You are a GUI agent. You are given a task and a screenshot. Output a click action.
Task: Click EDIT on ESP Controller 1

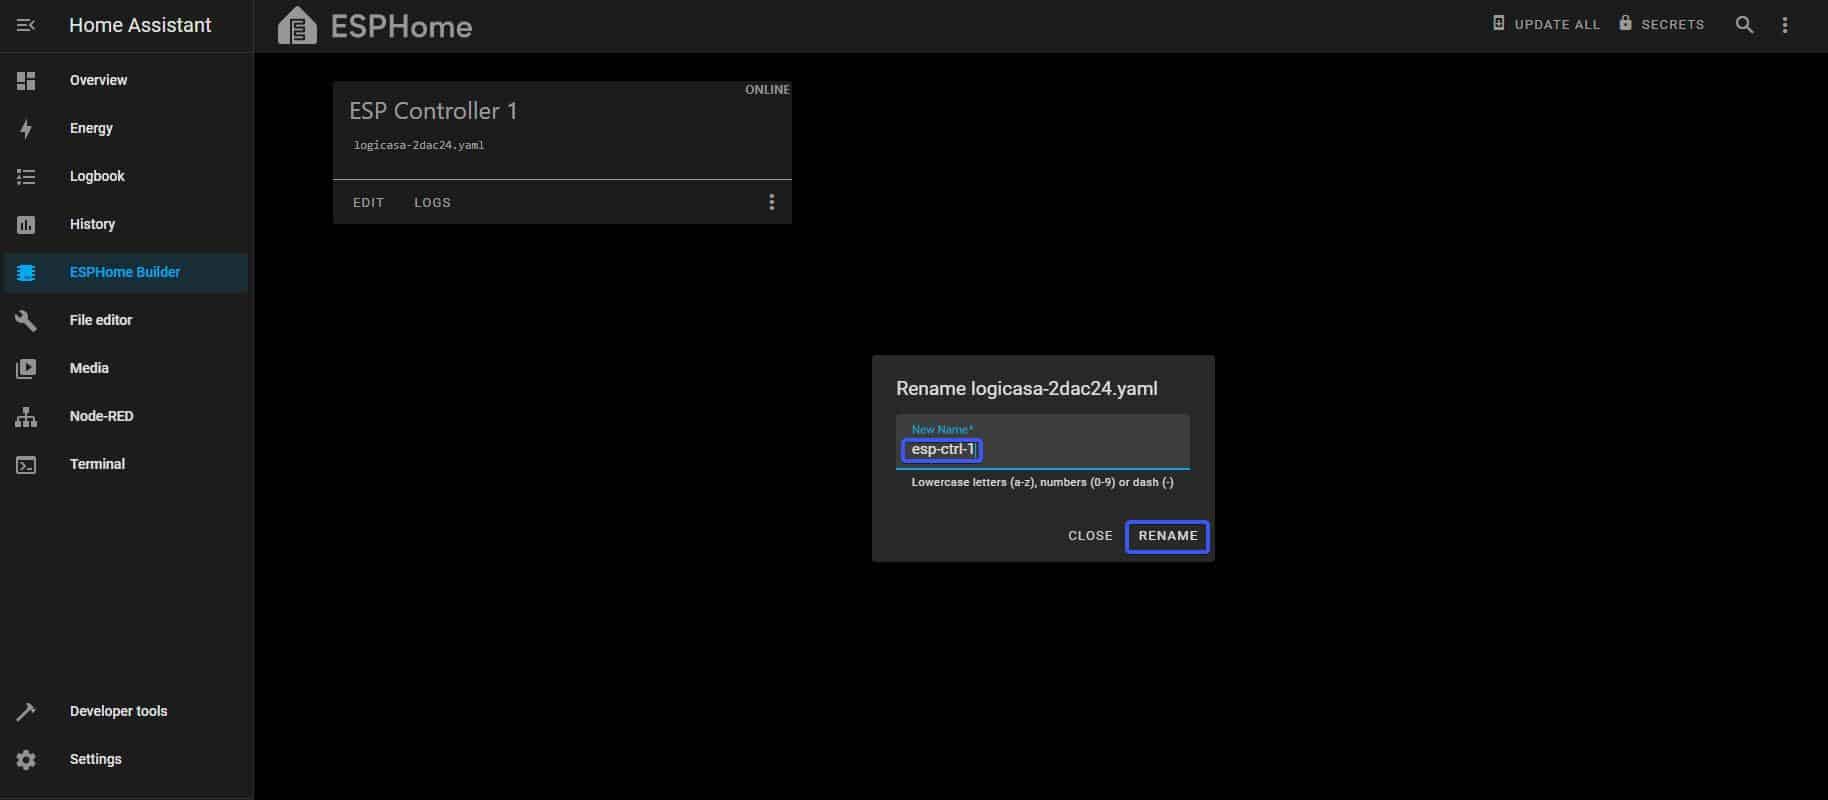(x=368, y=202)
